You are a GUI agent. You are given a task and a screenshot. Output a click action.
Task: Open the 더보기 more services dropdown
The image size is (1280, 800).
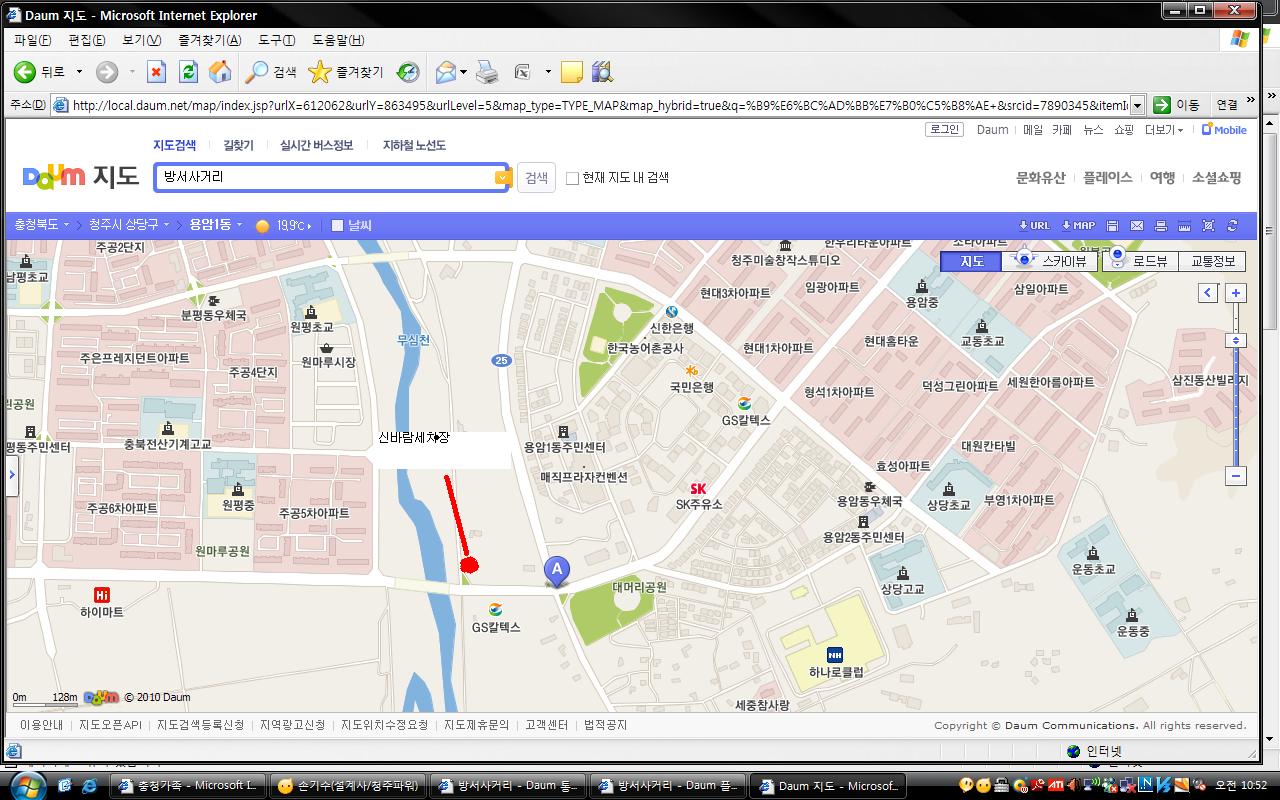click(x=1164, y=130)
